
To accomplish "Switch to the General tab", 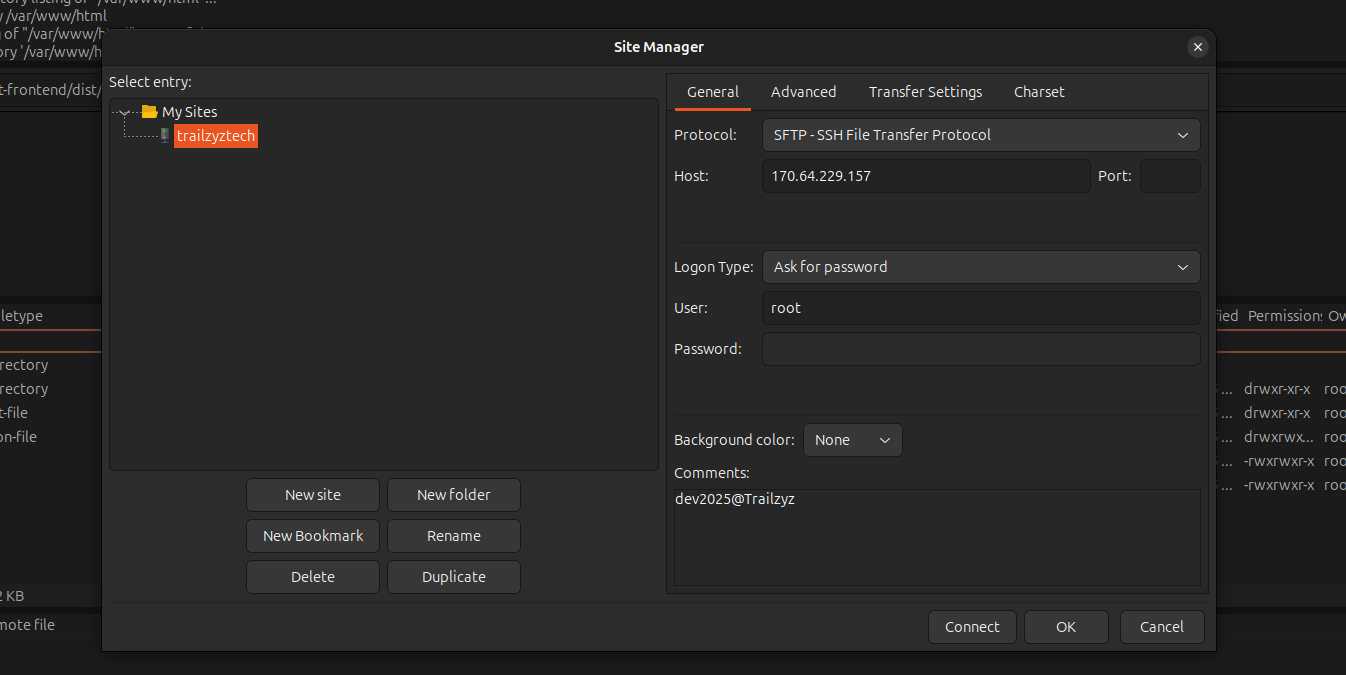I will pos(713,92).
